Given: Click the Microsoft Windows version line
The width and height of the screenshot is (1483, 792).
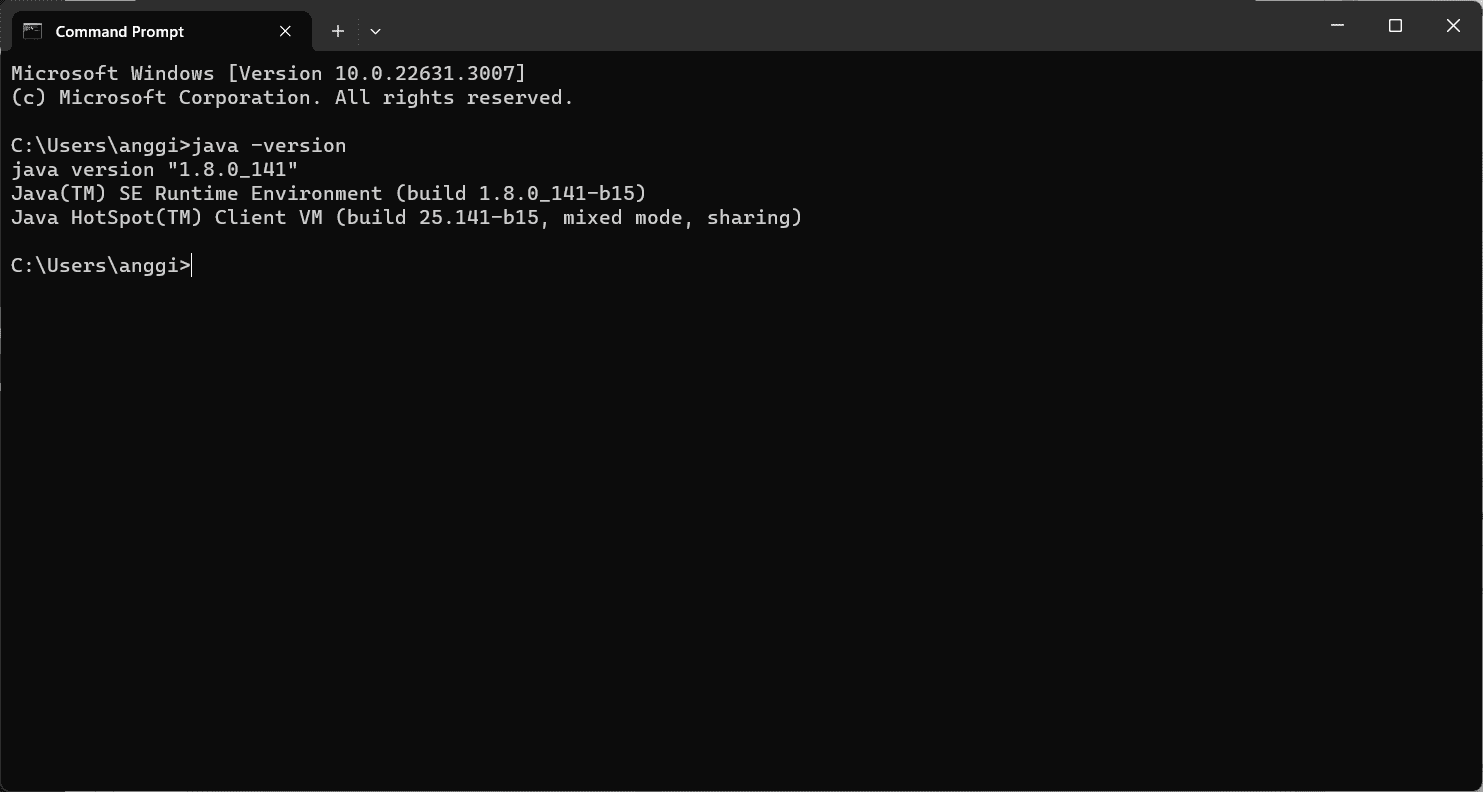Looking at the screenshot, I should coord(268,74).
